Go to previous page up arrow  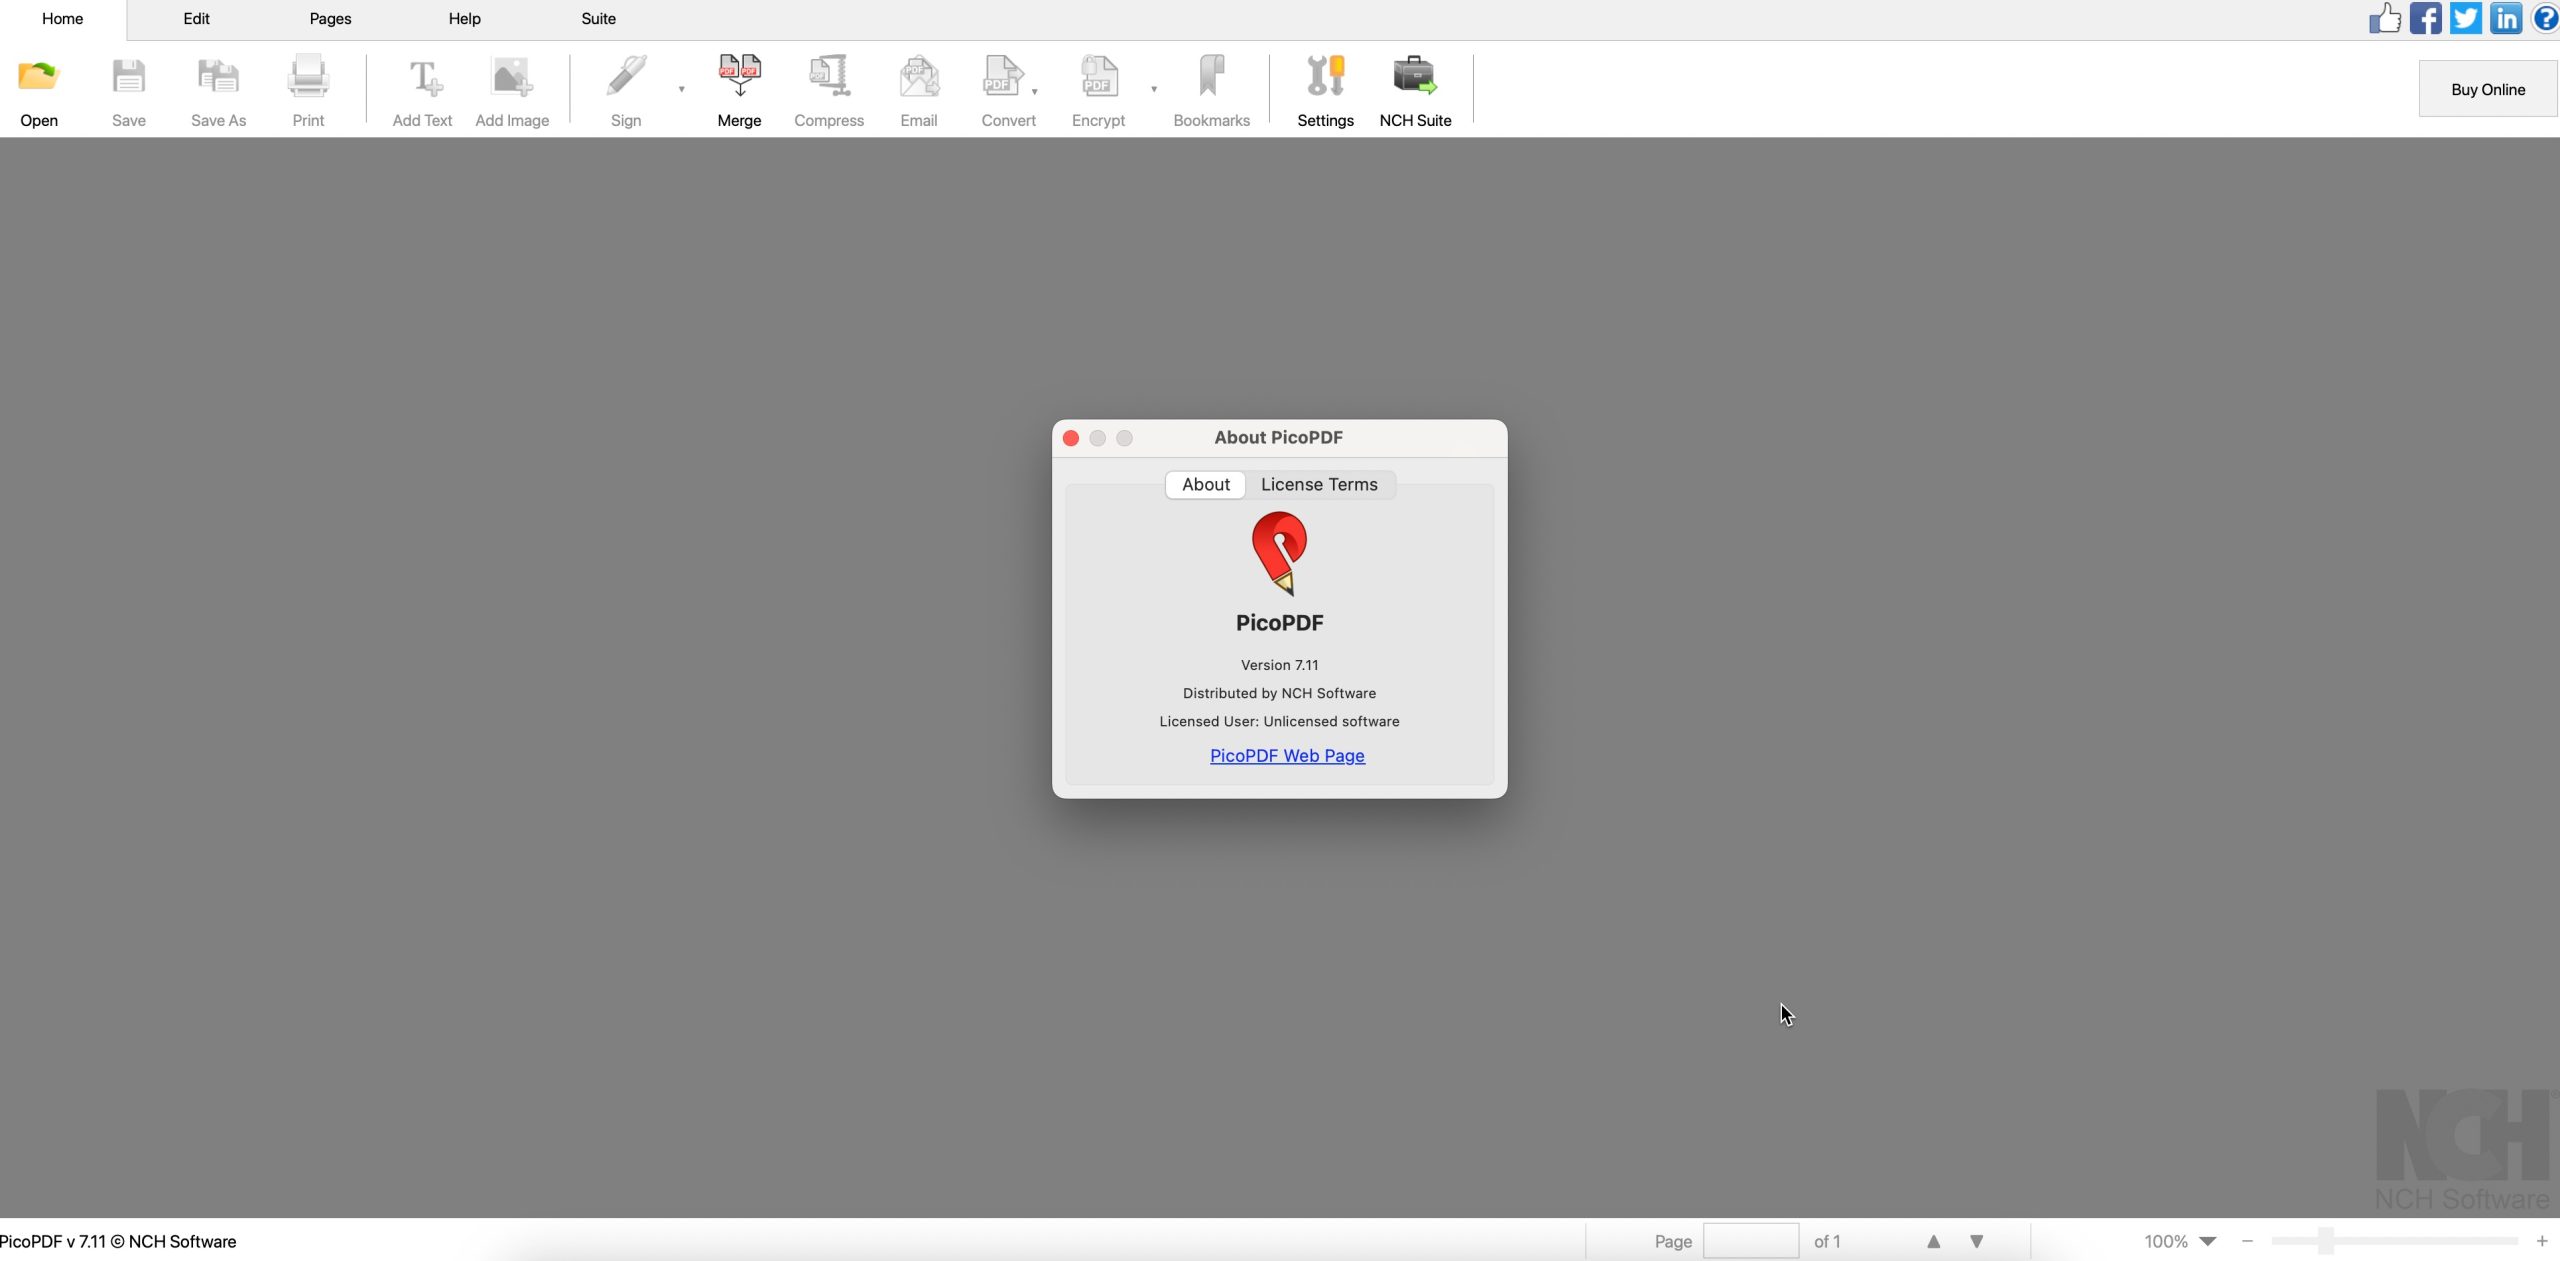tap(1933, 1241)
